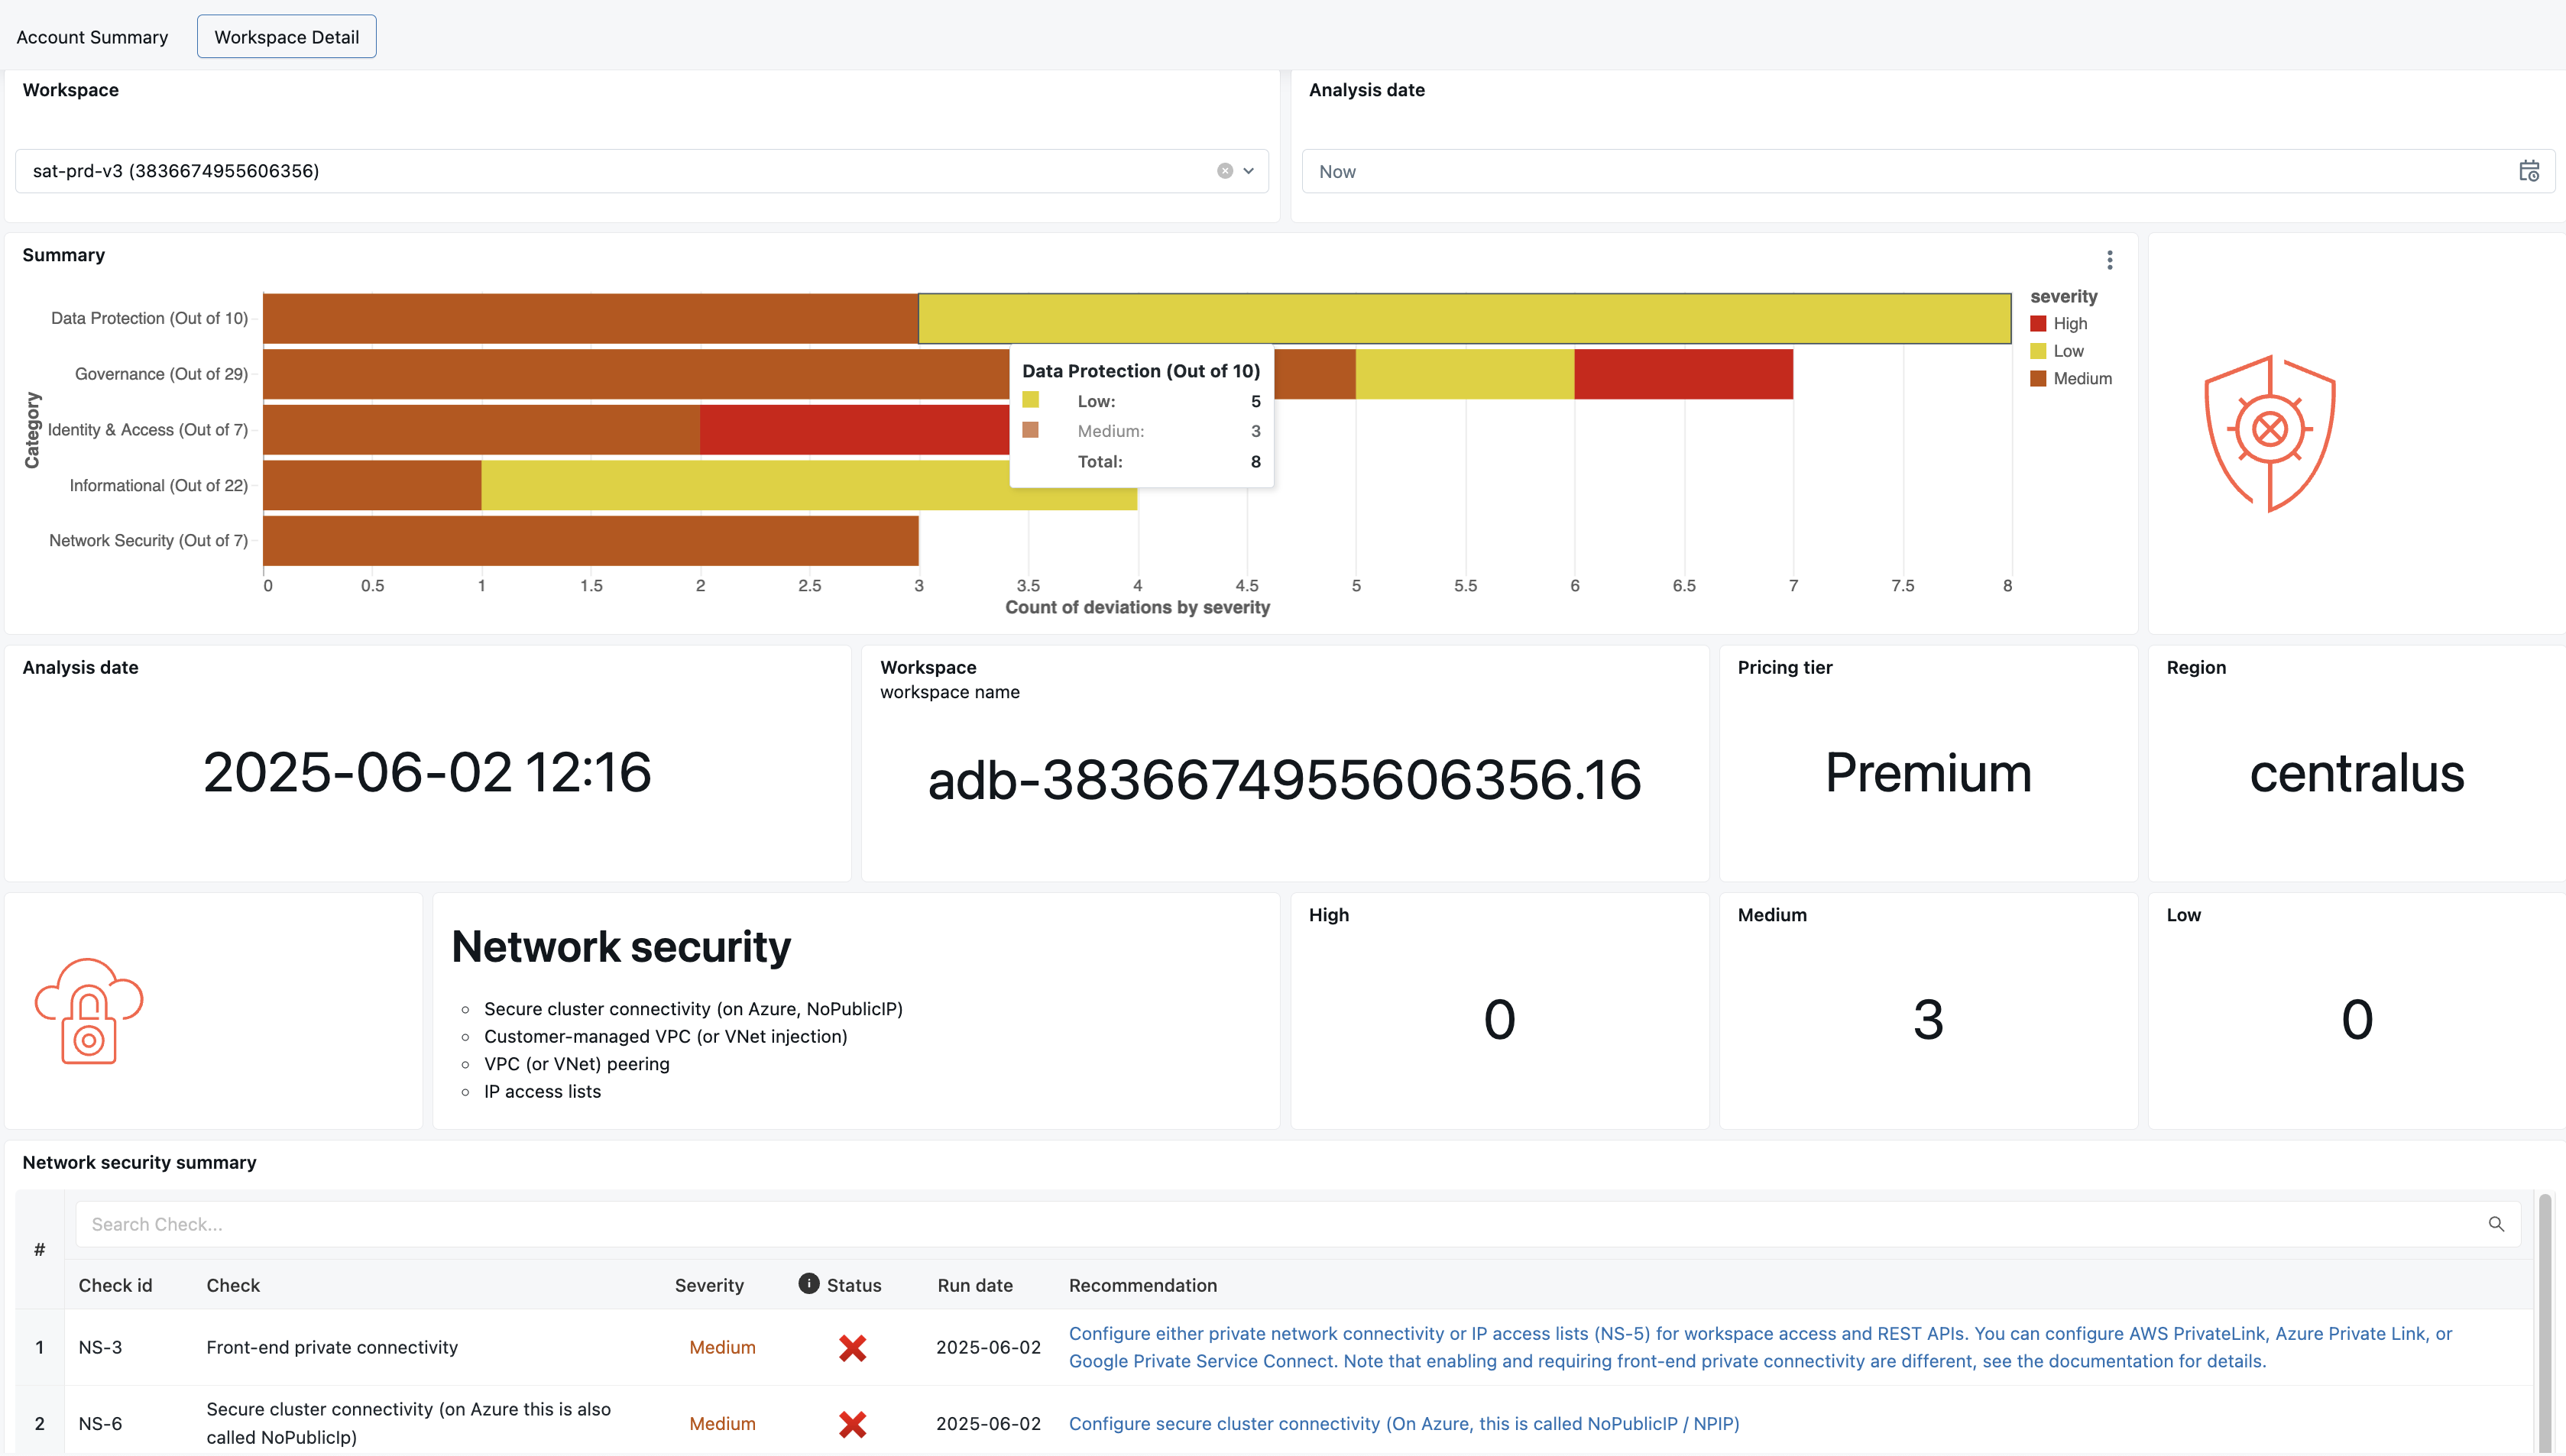This screenshot has width=2566, height=1456.
Task: Open the Analysis date calendar picker
Action: pyautogui.click(x=2529, y=171)
